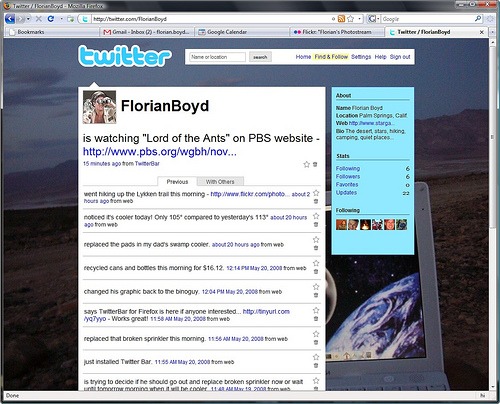500x404 pixels.
Task: Open the Home link
Action: 303,57
